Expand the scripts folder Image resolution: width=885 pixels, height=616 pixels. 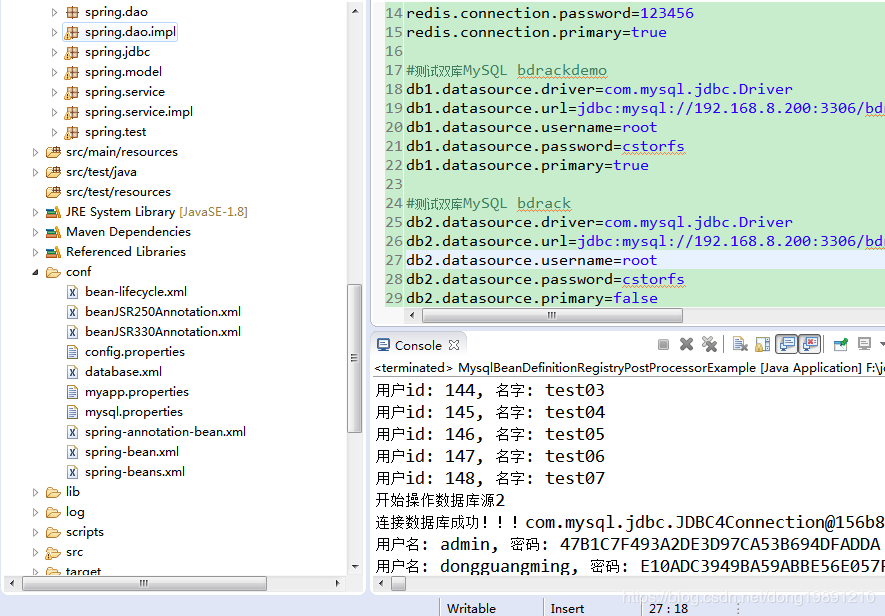[x=35, y=532]
